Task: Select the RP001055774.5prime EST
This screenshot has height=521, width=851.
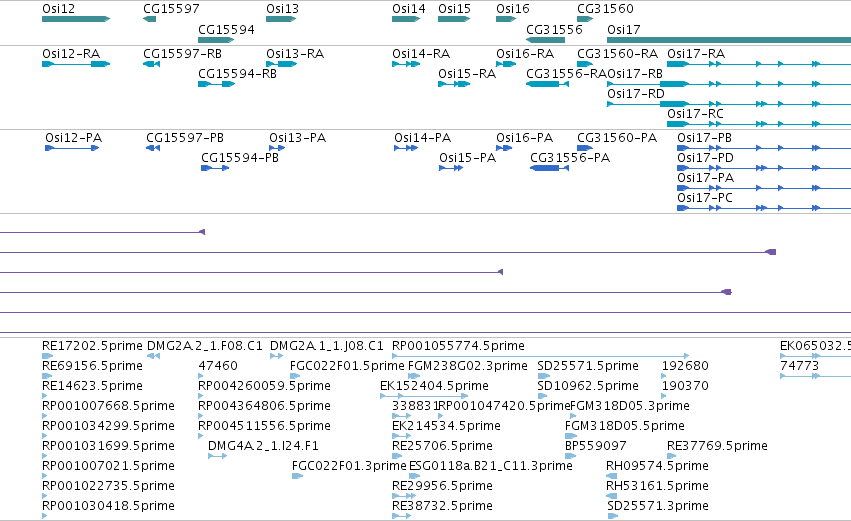Action: 541,356
